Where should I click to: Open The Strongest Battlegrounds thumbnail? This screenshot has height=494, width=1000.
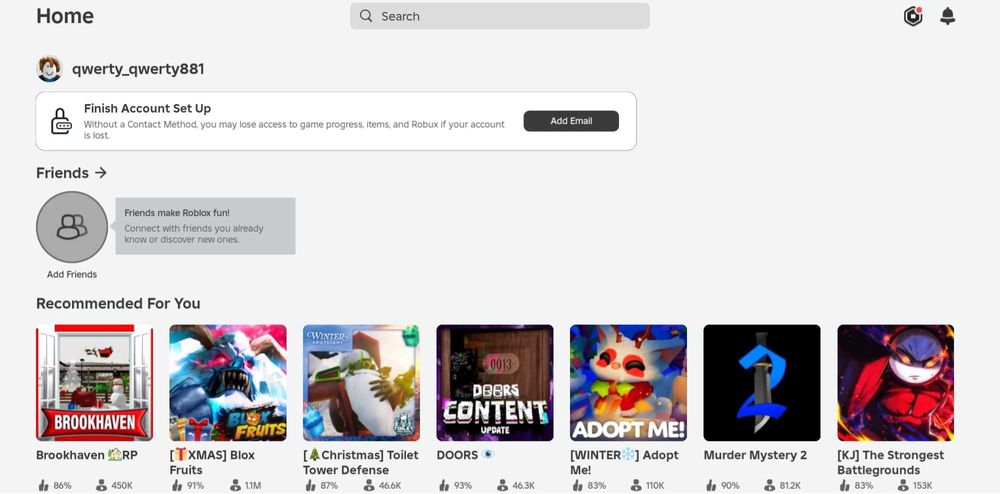click(x=896, y=383)
